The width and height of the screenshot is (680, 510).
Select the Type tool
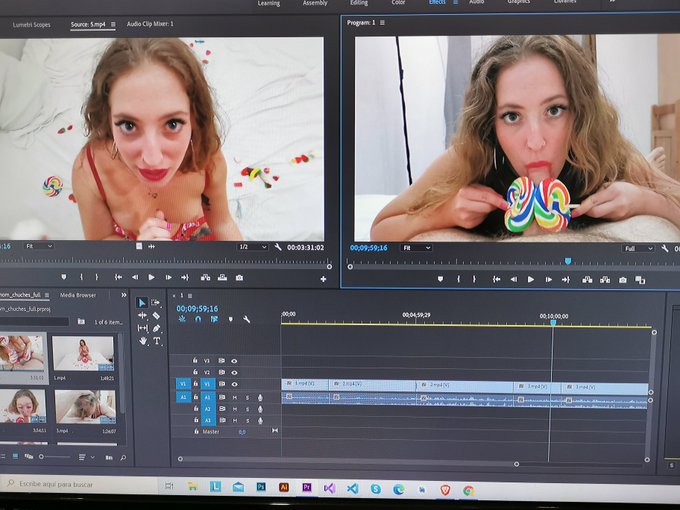(157, 341)
